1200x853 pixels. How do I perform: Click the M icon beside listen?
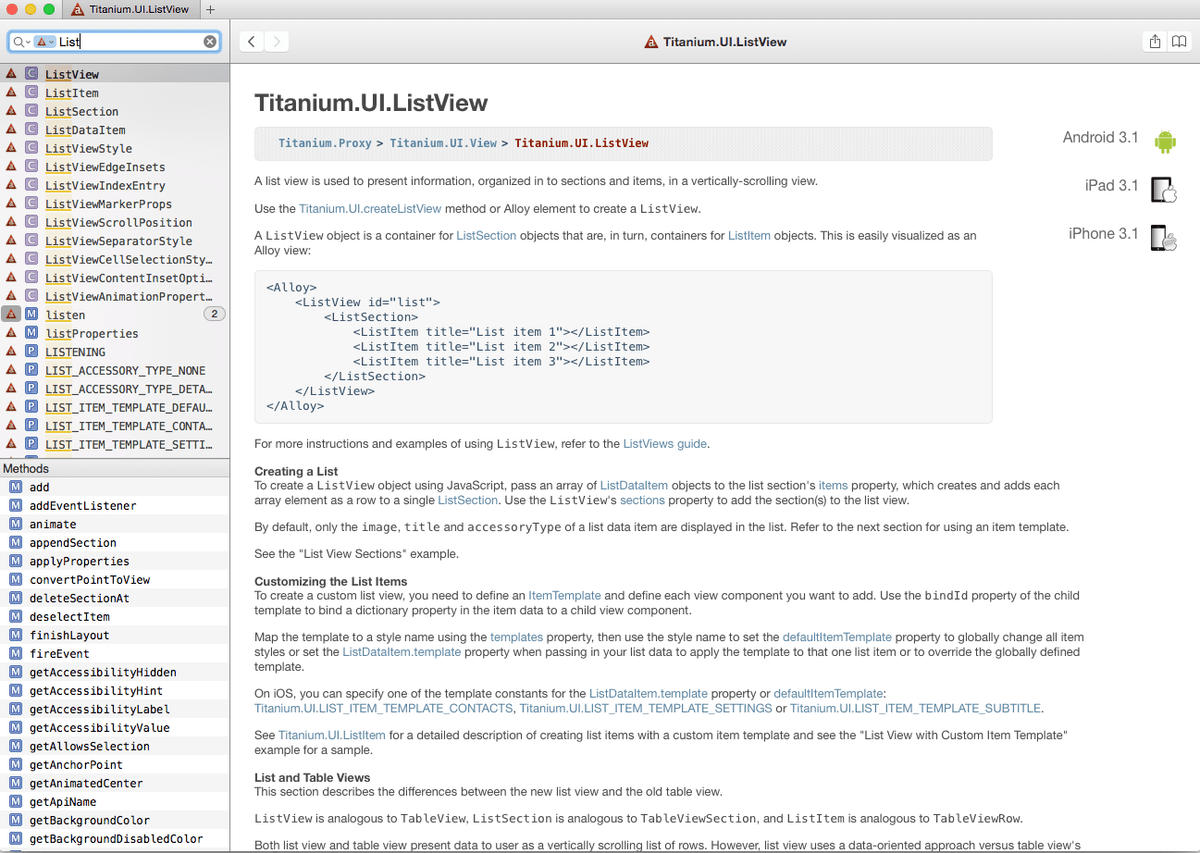tap(32, 315)
